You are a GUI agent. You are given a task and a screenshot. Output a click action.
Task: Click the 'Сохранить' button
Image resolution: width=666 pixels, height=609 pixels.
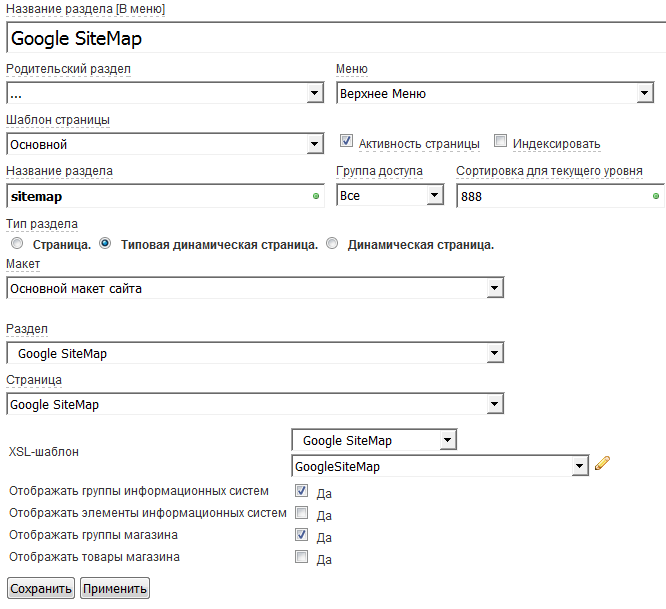[41, 588]
